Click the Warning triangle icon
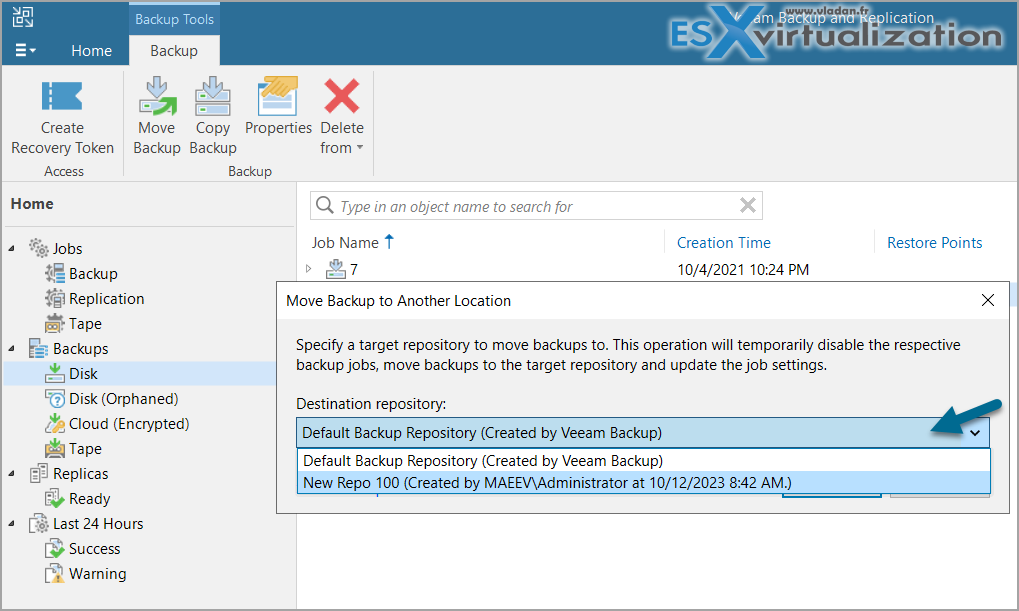 [55, 573]
